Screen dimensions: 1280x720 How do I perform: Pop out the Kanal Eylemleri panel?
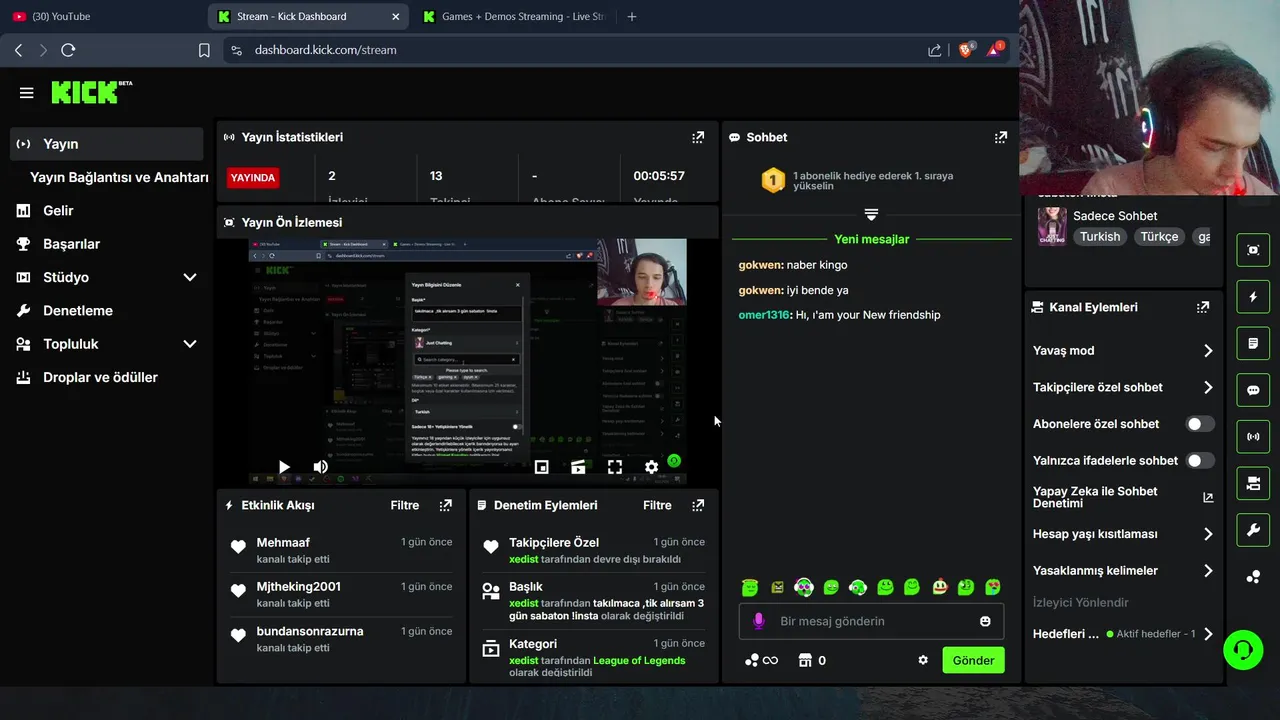(1203, 307)
